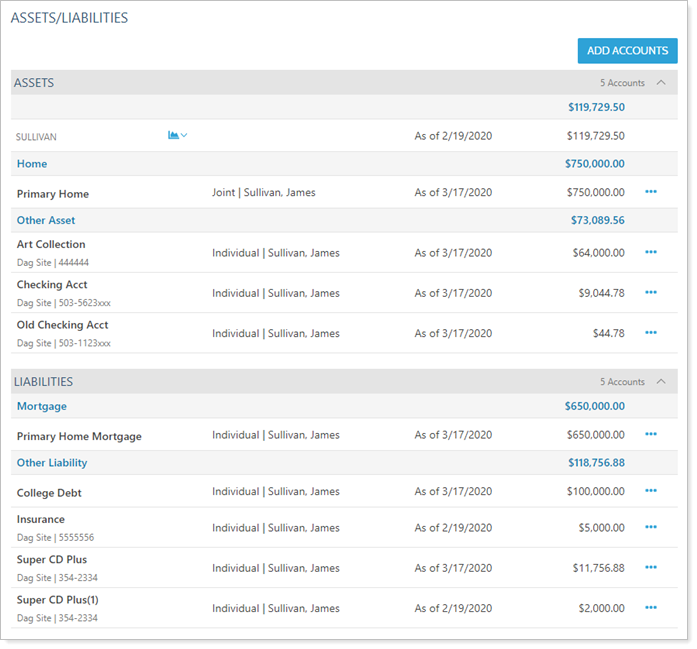Viewport: 697px width, 649px height.
Task: Open the more options menu for Insurance
Action: [651, 527]
